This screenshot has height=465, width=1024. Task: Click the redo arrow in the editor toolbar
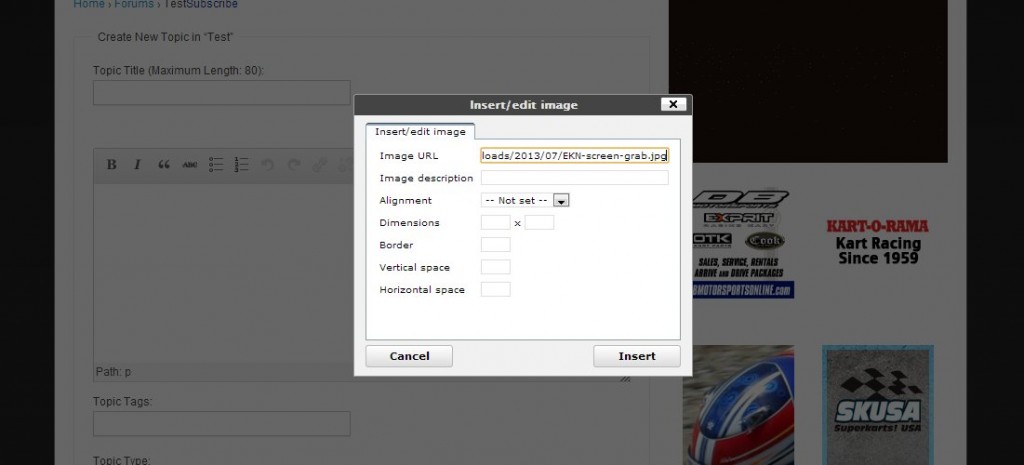point(294,165)
